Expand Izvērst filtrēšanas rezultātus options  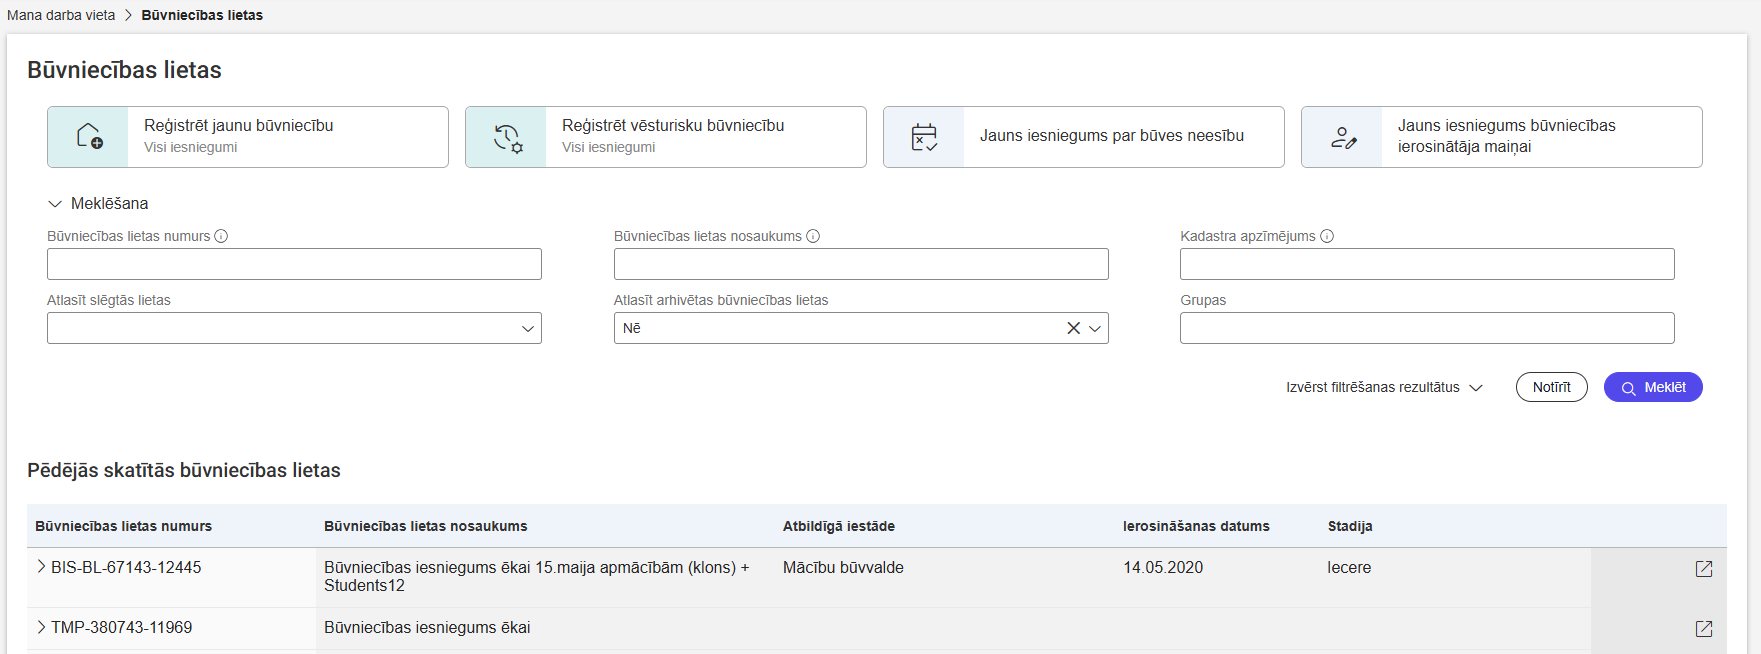[1384, 387]
